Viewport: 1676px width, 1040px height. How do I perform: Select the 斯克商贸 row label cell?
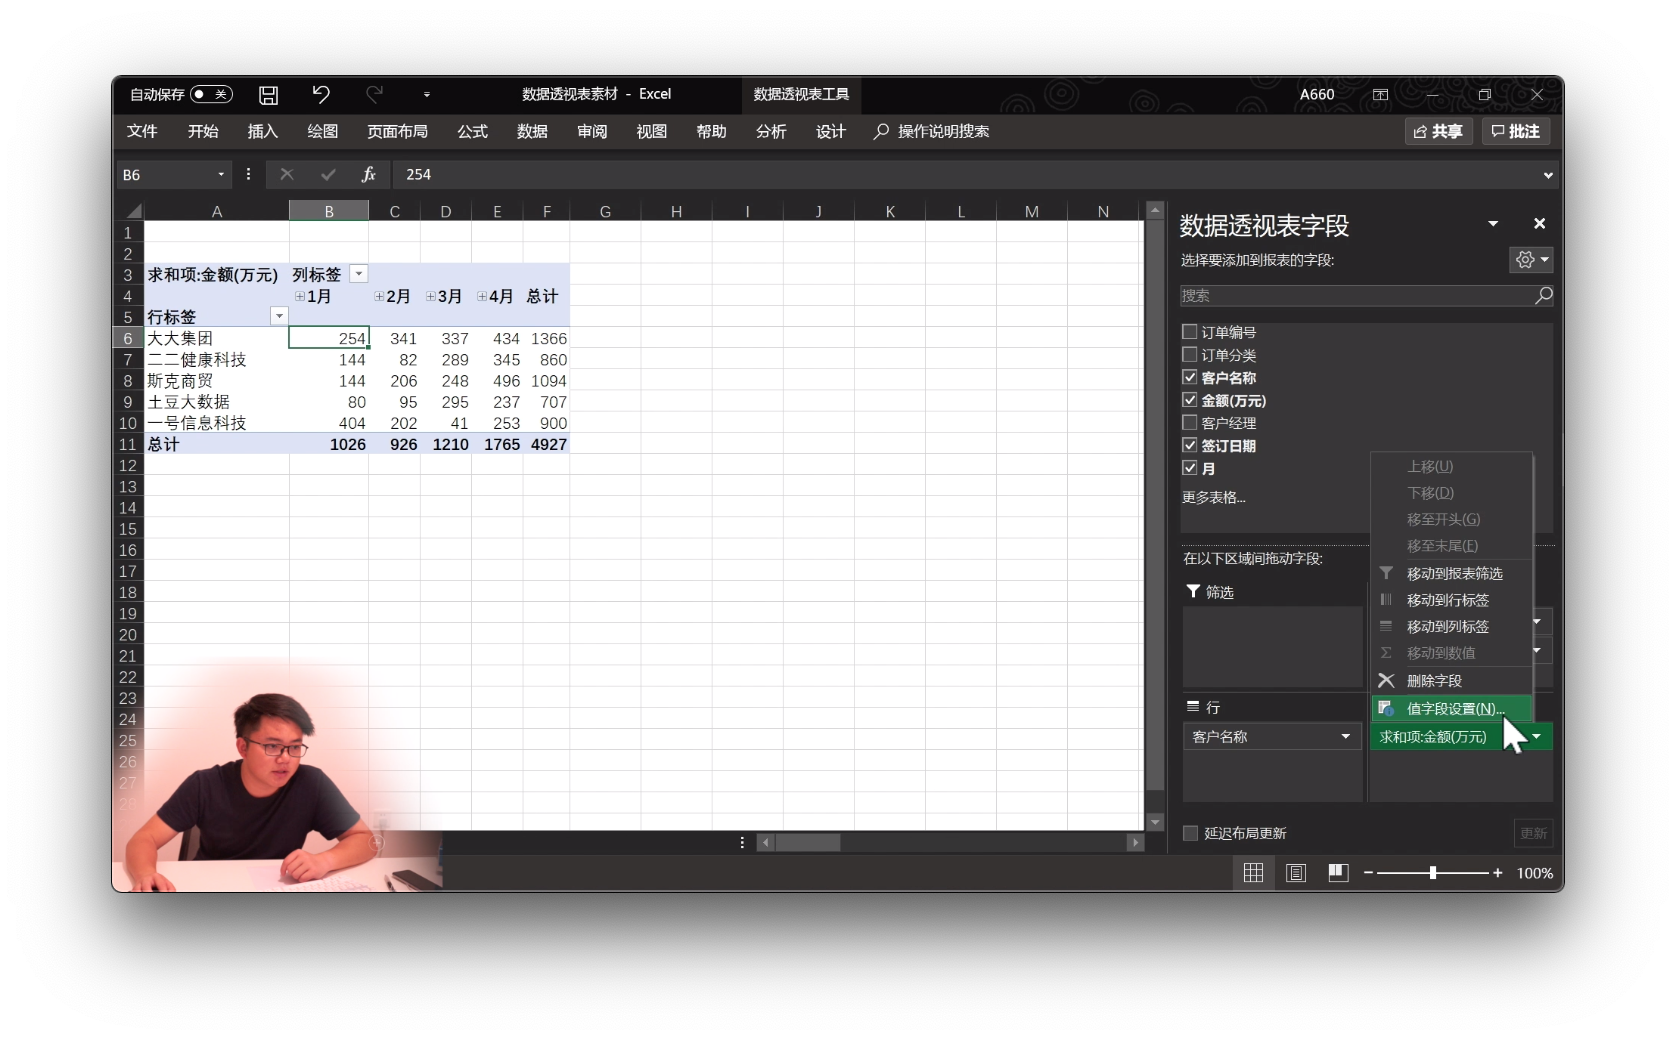(217, 381)
